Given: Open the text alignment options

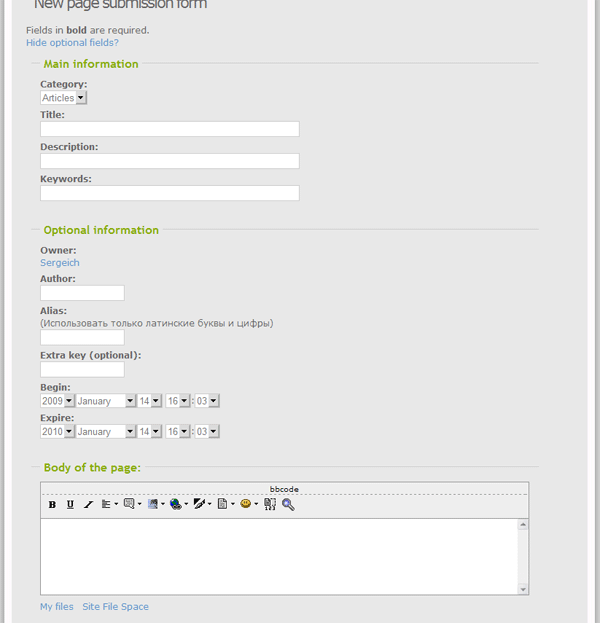Looking at the screenshot, I should (x=108, y=505).
